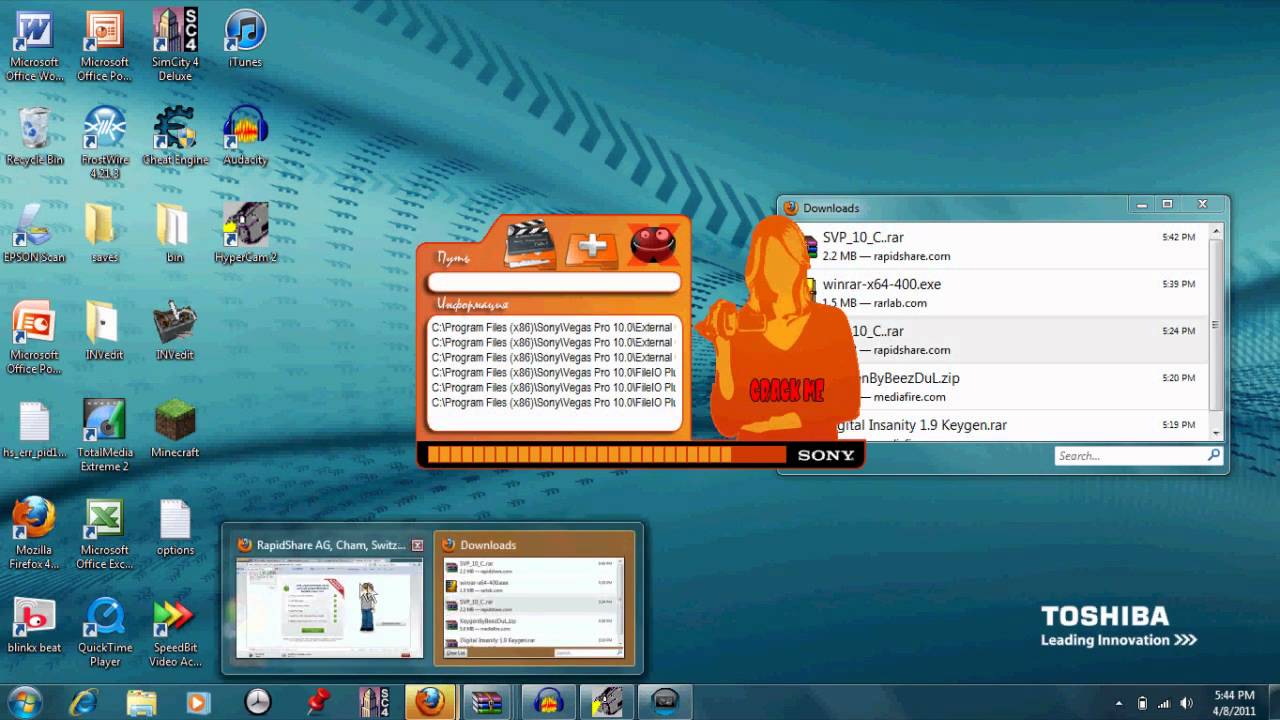The height and width of the screenshot is (720, 1280).
Task: Open the taskbar date and time
Action: click(1234, 702)
